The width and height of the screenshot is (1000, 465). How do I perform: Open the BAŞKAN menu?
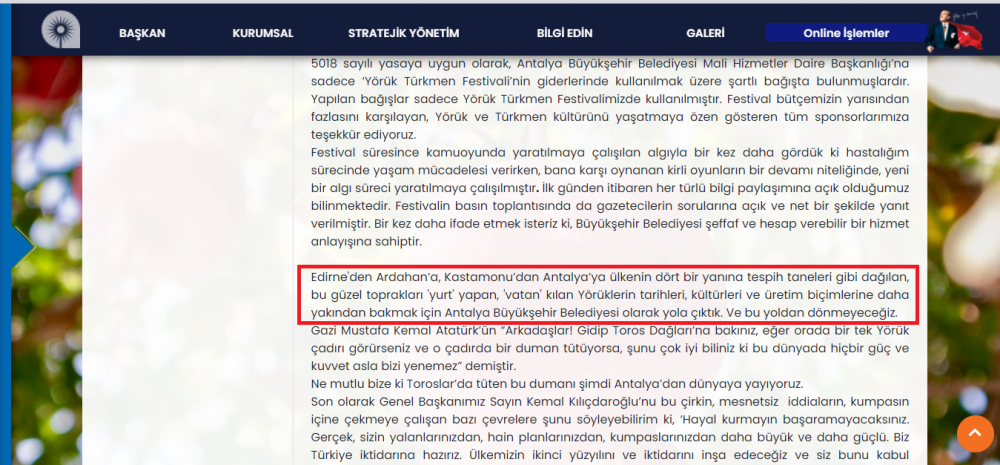[142, 34]
